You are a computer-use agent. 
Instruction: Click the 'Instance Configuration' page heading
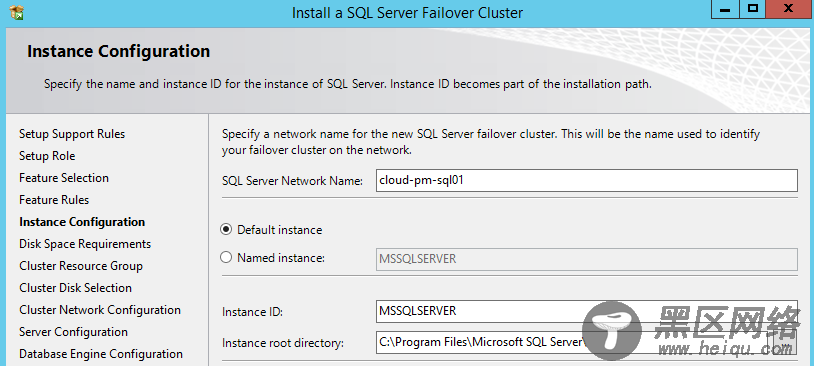tap(118, 51)
